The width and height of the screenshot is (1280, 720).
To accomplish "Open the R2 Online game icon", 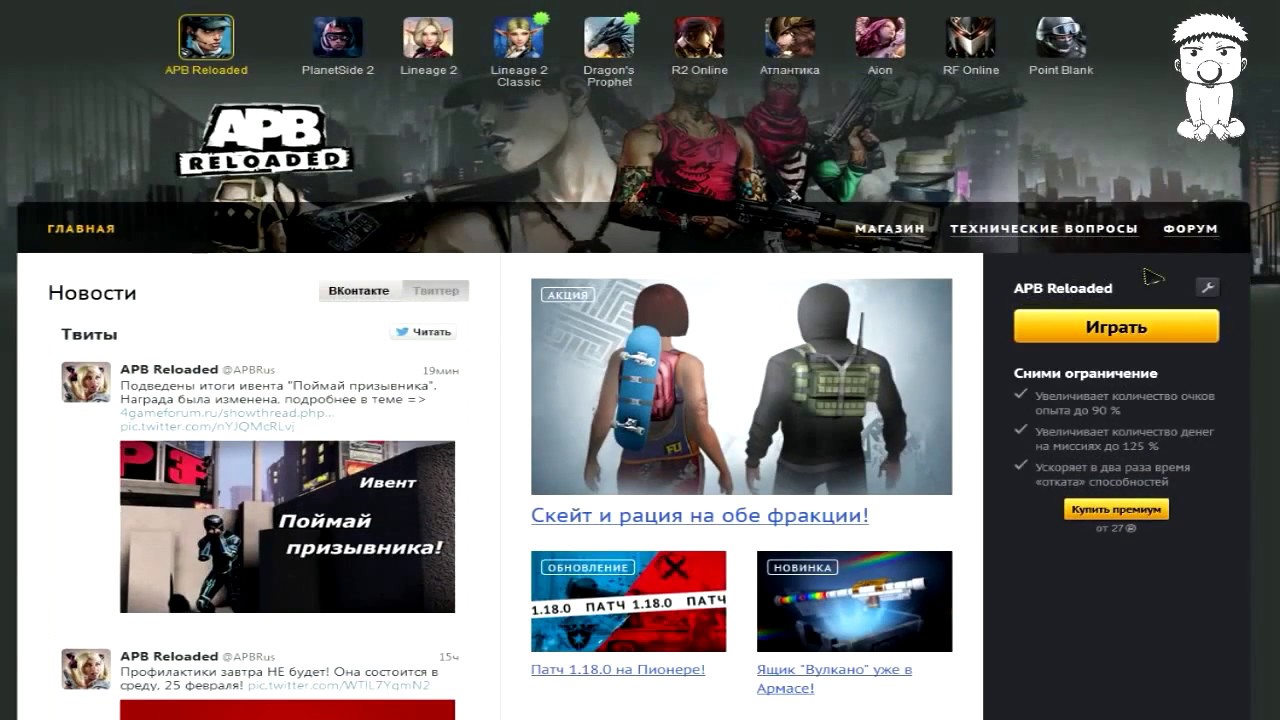I will (699, 38).
